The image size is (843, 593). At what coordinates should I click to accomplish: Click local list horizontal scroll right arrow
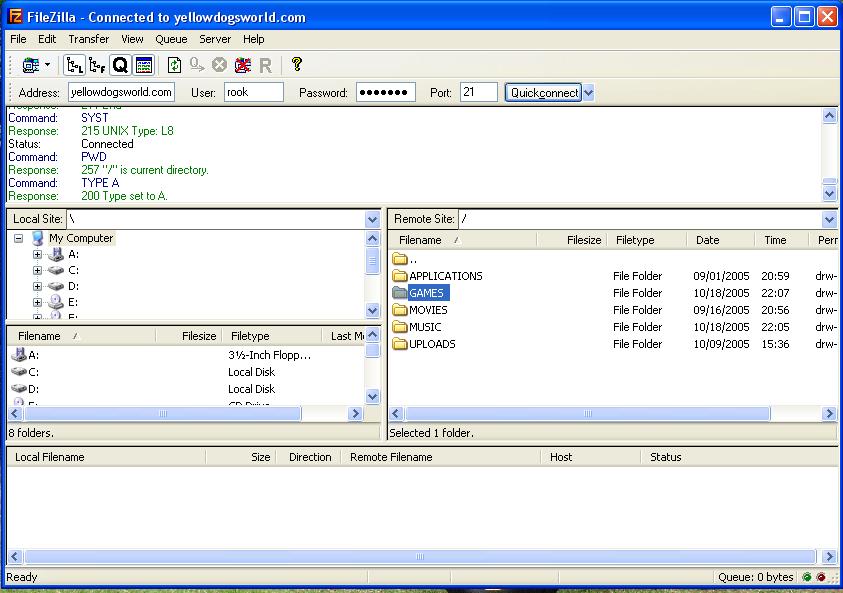click(x=355, y=413)
